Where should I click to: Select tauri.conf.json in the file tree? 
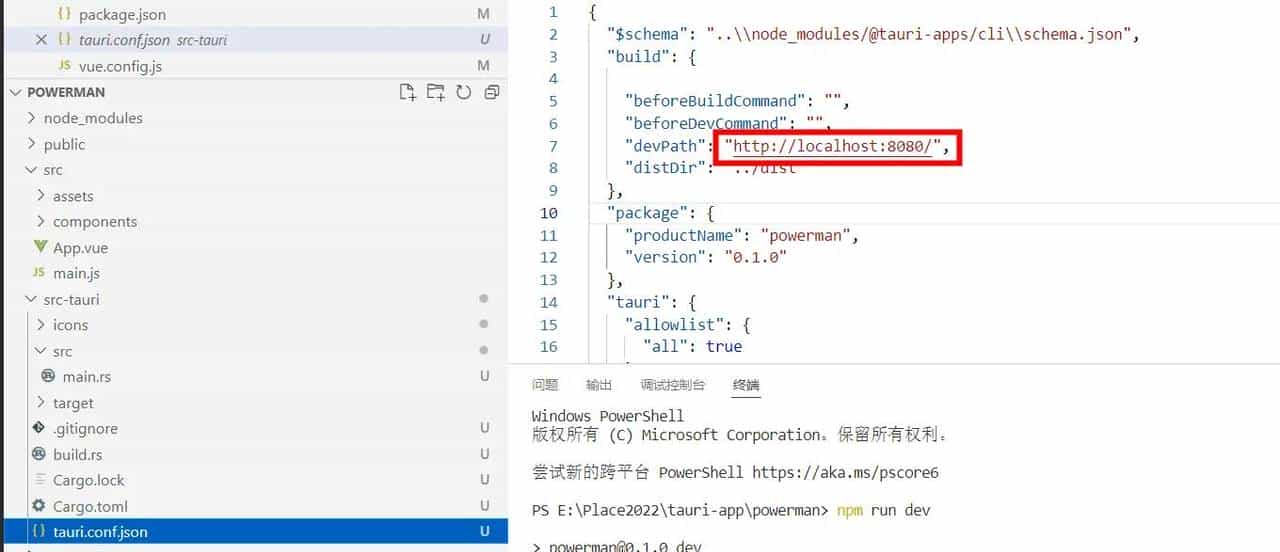point(254,532)
